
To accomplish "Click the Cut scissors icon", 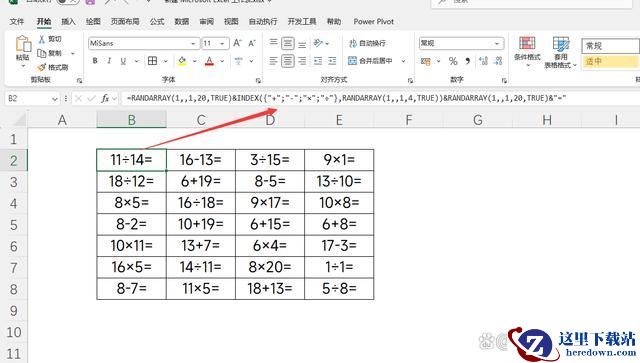I will (x=42, y=39).
